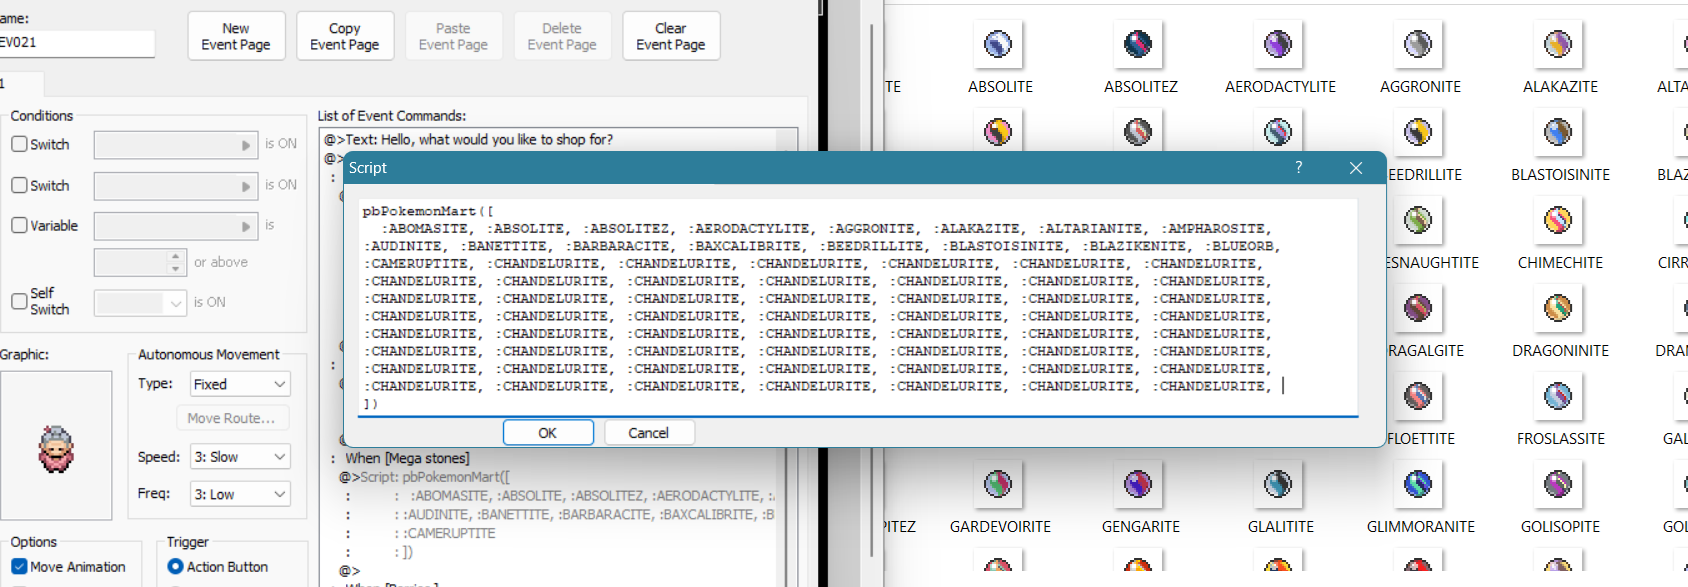This screenshot has height=587, width=1688.
Task: Select the icon above the RAGALGITE label
Action: 1418,308
